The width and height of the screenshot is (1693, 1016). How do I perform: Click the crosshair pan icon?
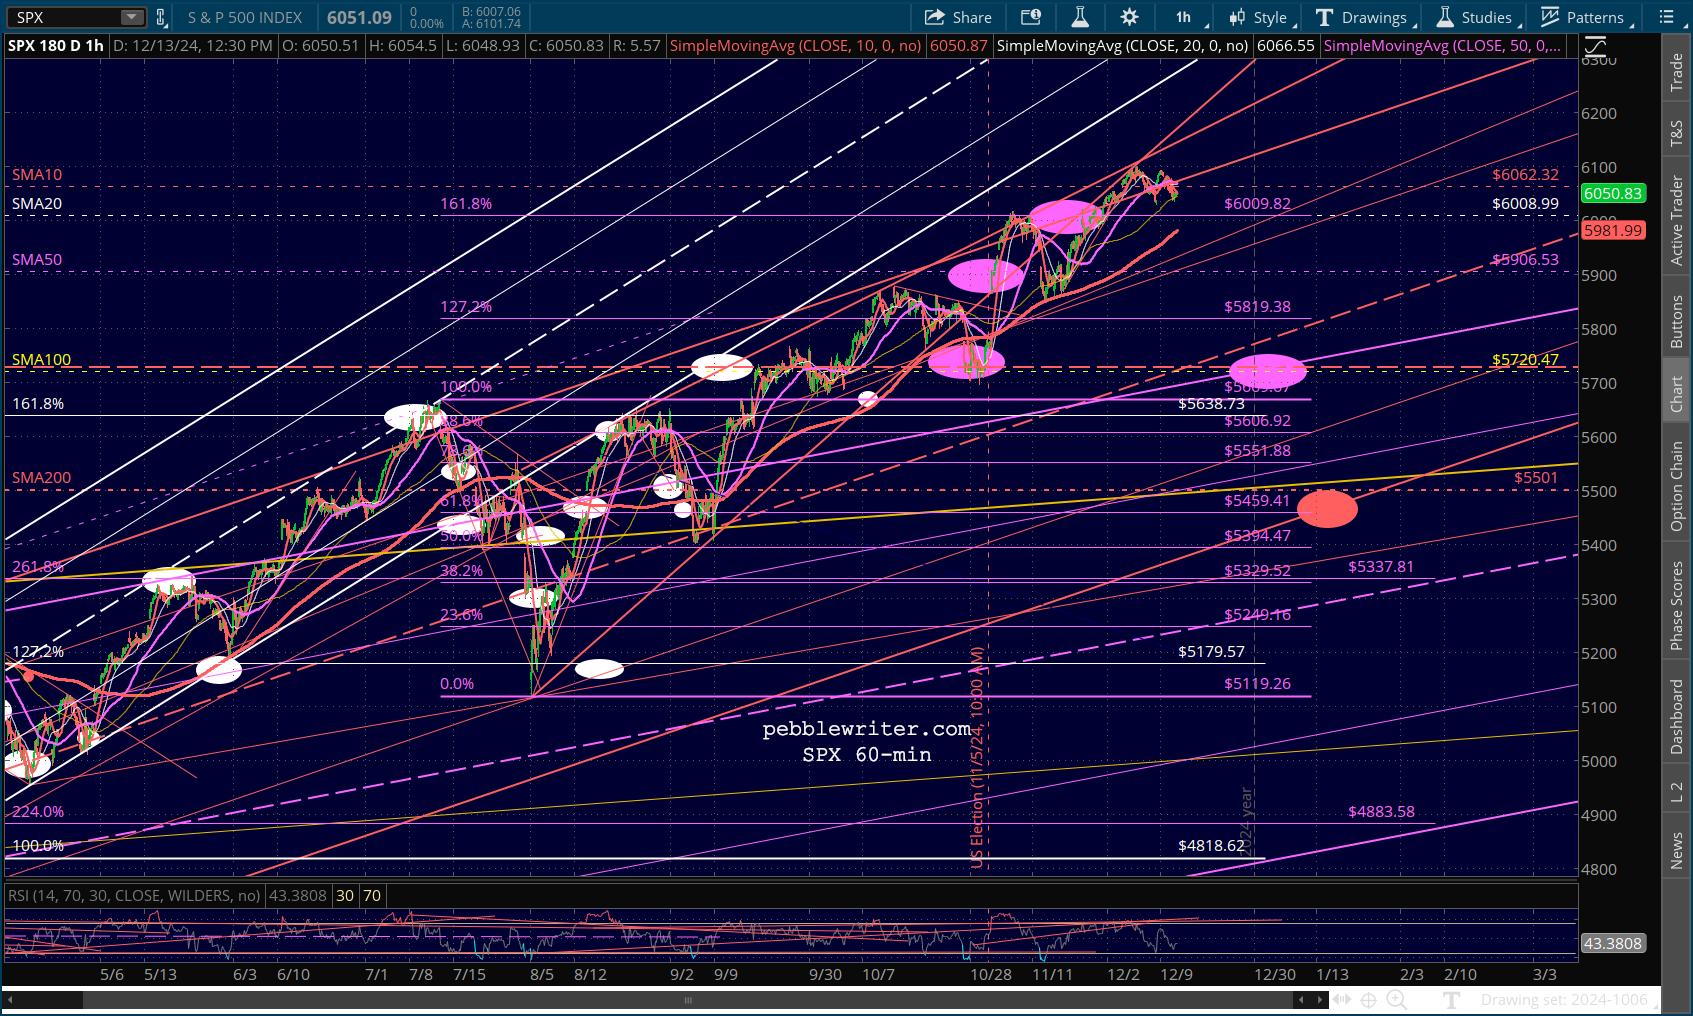(x=1369, y=999)
